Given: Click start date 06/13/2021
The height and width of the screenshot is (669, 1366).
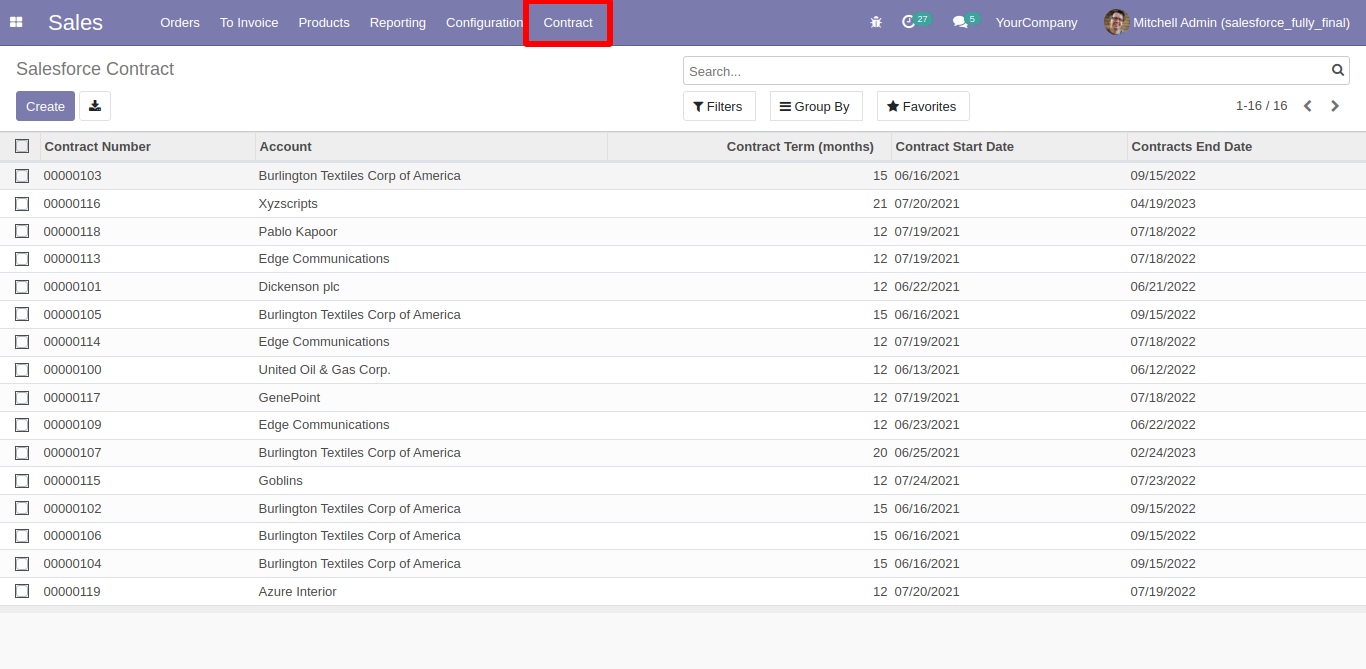Looking at the screenshot, I should (x=927, y=370).
